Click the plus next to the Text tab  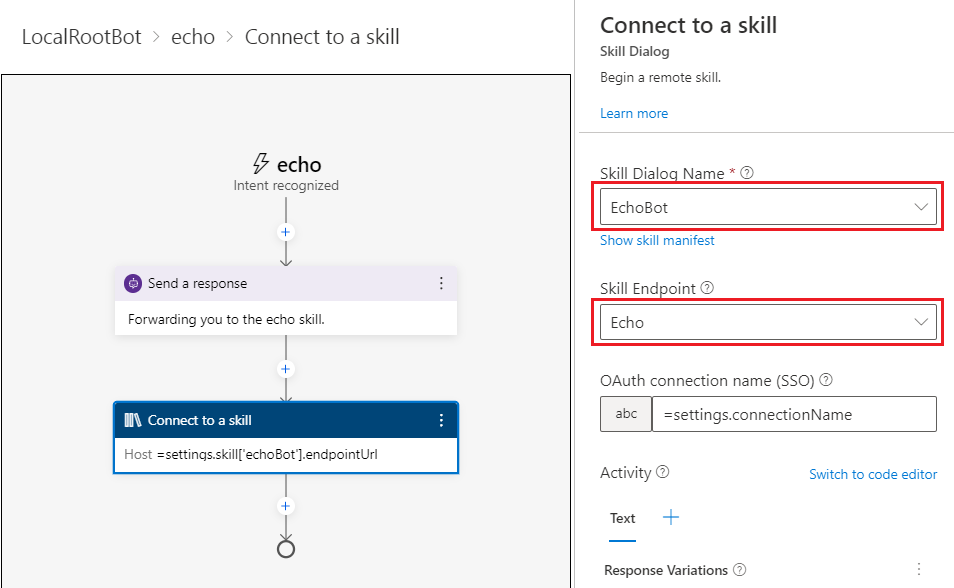[x=670, y=517]
